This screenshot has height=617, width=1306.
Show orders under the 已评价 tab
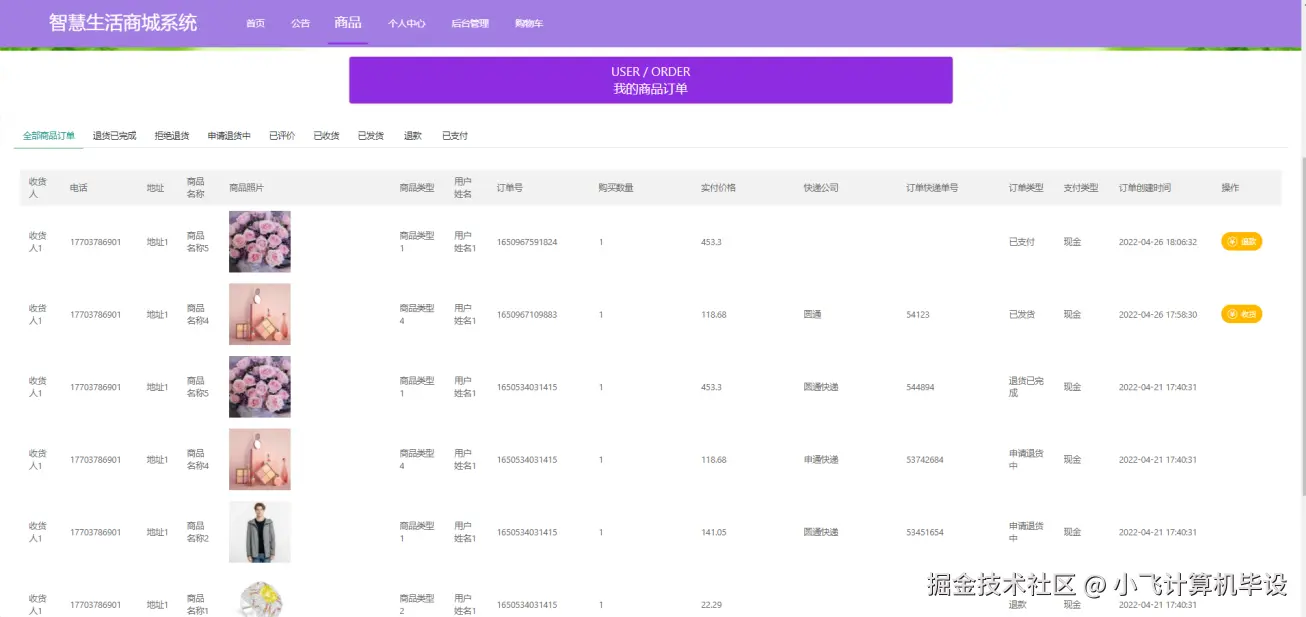point(282,136)
